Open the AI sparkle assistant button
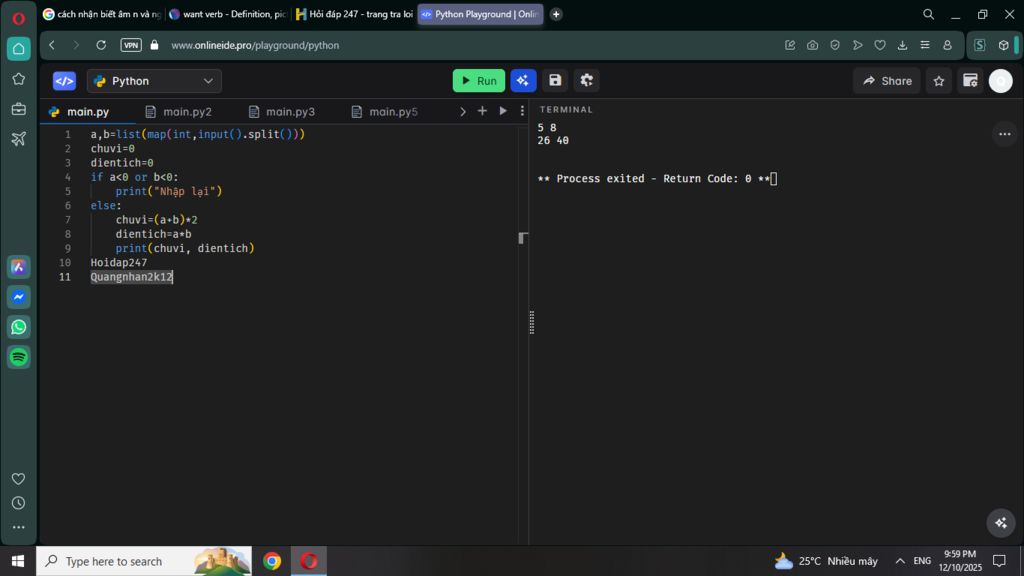Image resolution: width=1024 pixels, height=576 pixels. coord(523,81)
